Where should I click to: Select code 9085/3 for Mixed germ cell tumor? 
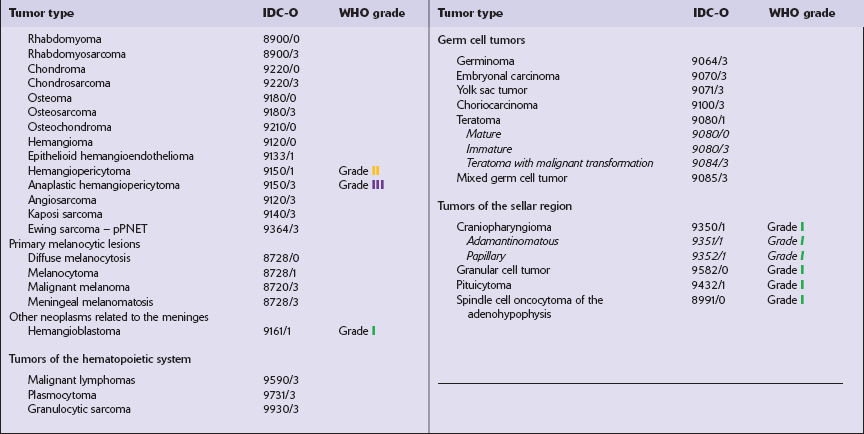point(707,178)
